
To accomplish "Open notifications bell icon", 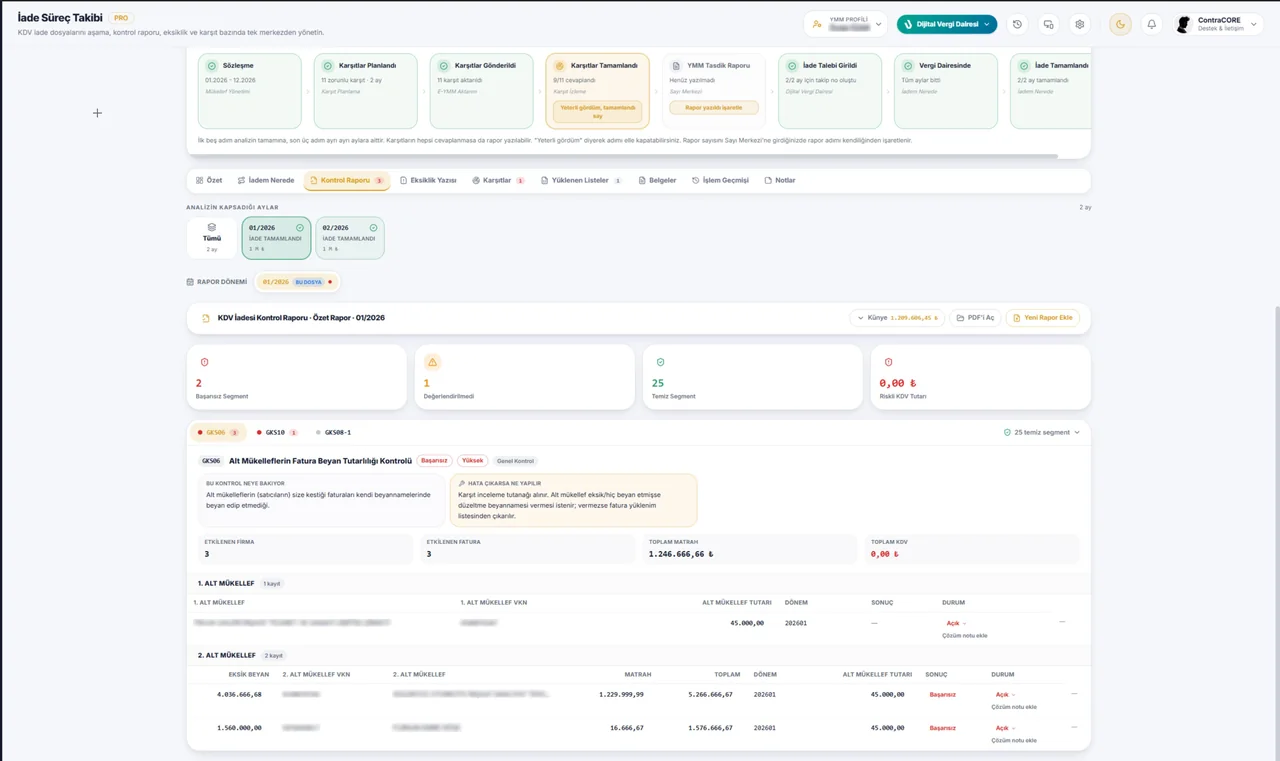I will [x=1151, y=24].
